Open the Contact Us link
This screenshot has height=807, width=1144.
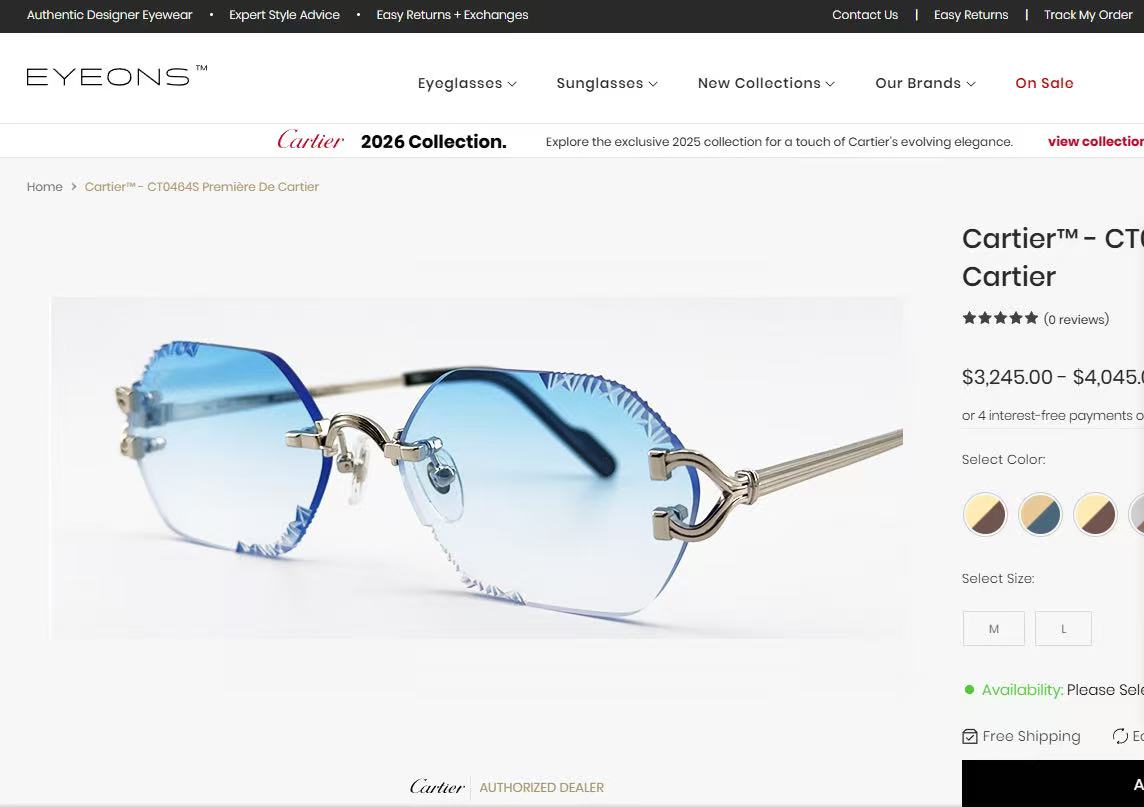click(865, 15)
